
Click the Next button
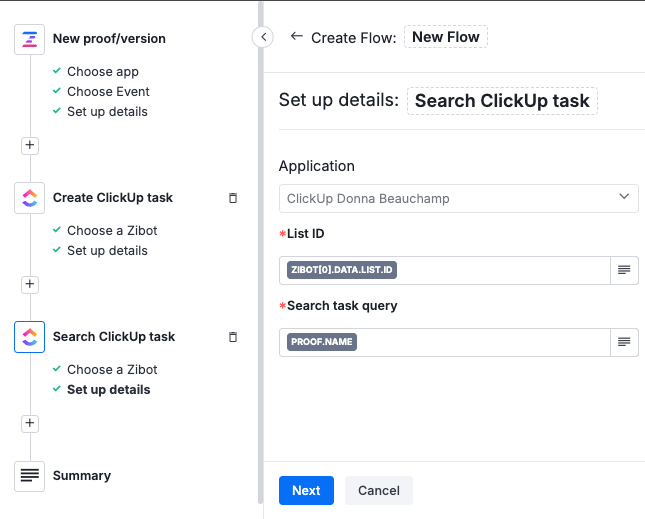(x=306, y=491)
